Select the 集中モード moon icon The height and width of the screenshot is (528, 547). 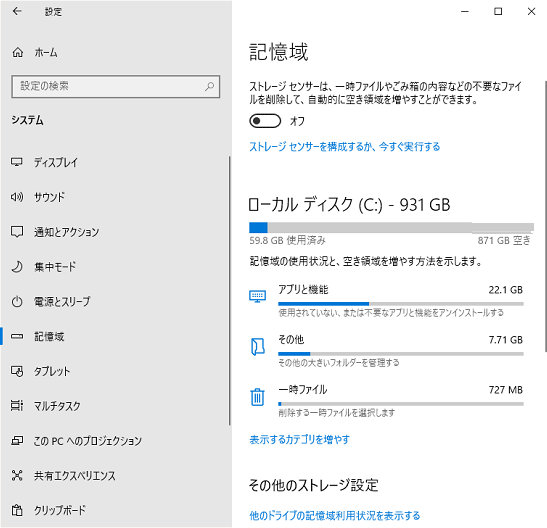point(17,267)
